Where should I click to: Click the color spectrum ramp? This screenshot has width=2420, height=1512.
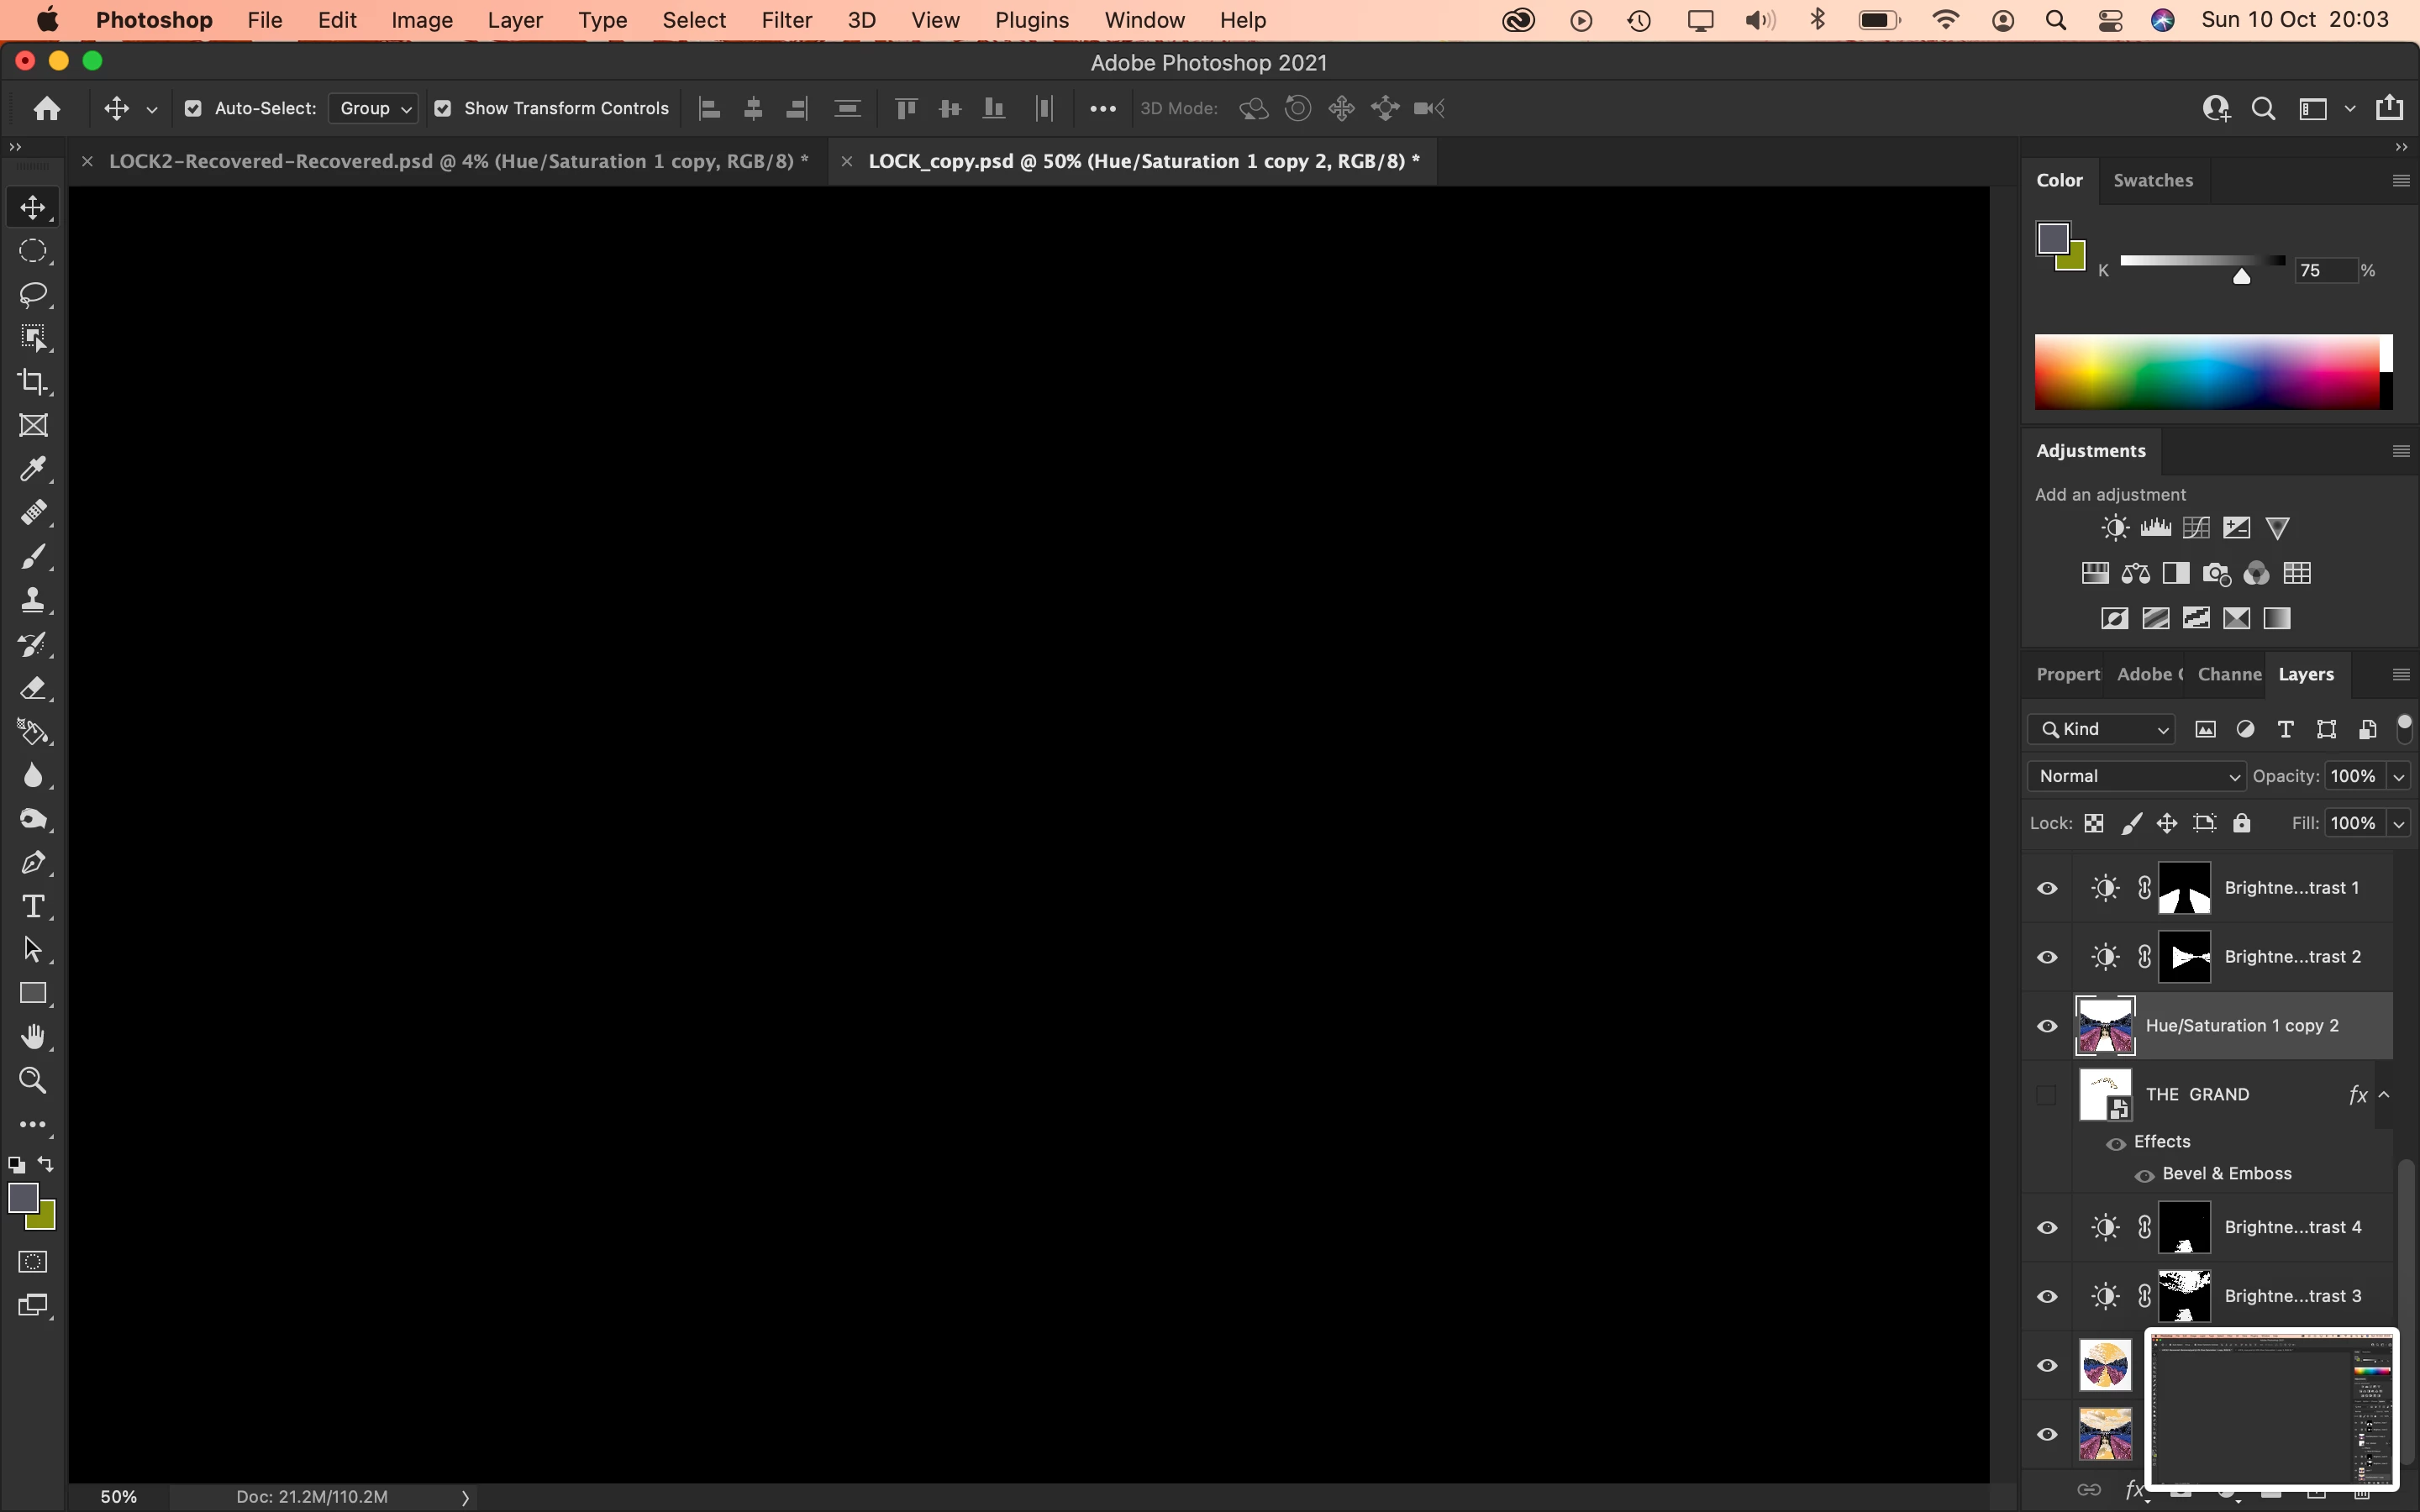click(x=2206, y=372)
